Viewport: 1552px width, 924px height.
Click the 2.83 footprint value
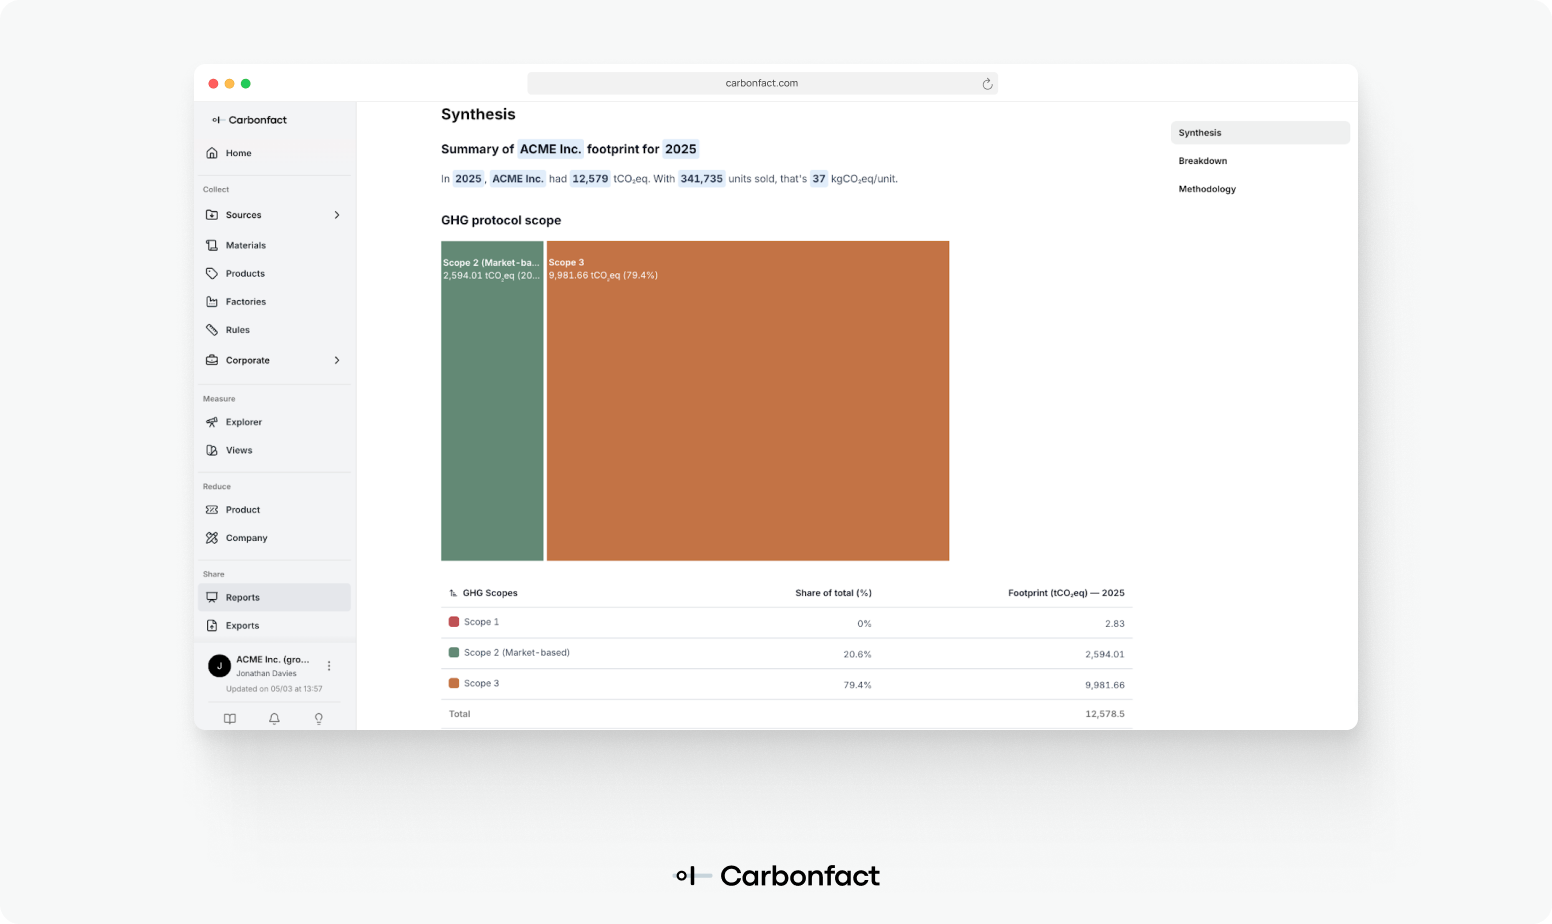click(x=1115, y=624)
